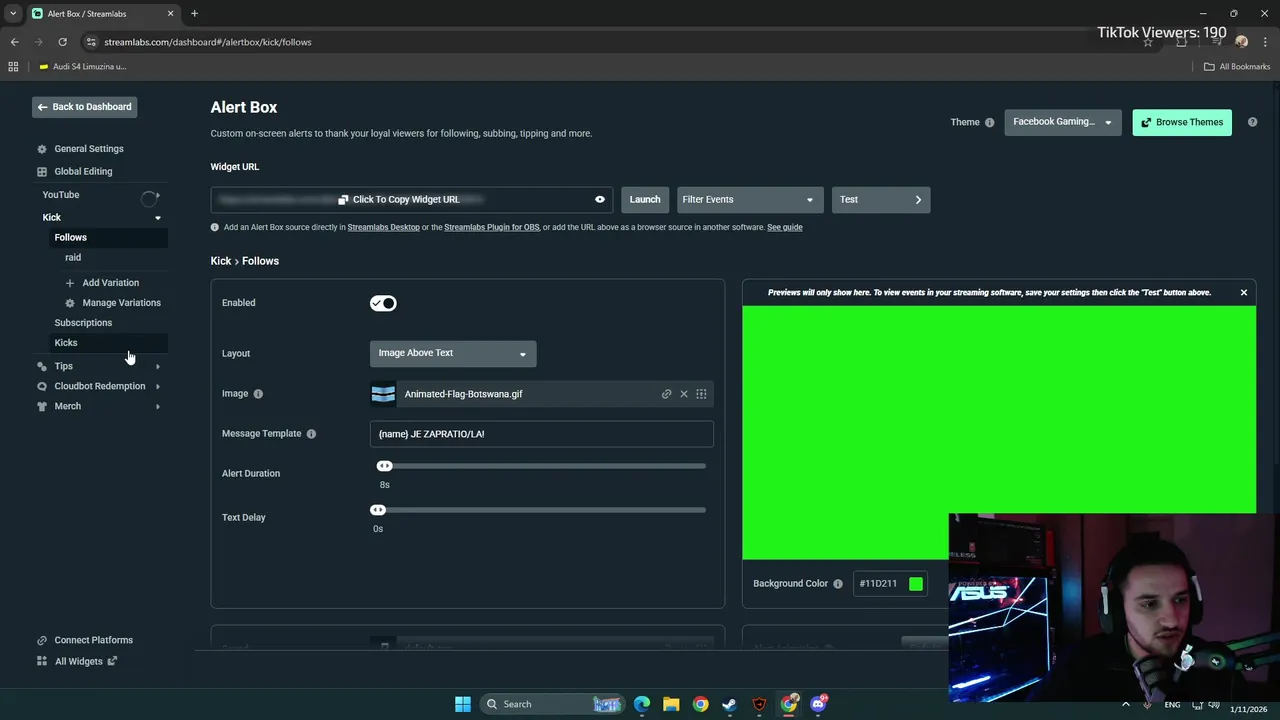Click the Text Delay slider handle
The height and width of the screenshot is (720, 1280).
pyautogui.click(x=378, y=510)
